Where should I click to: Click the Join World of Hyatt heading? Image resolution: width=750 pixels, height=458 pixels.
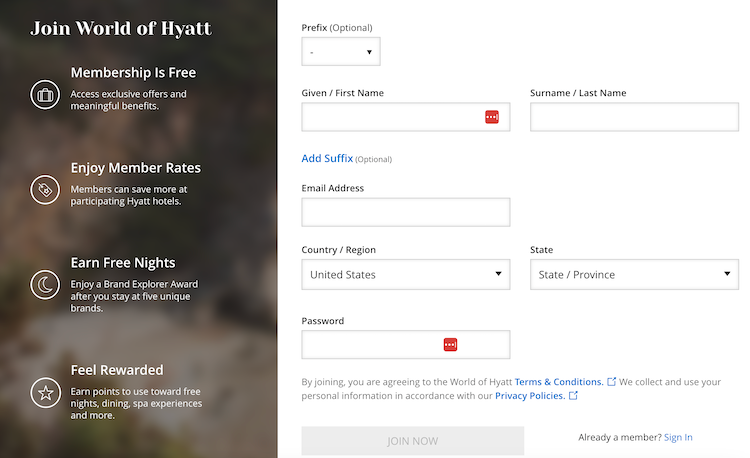[x=121, y=29]
